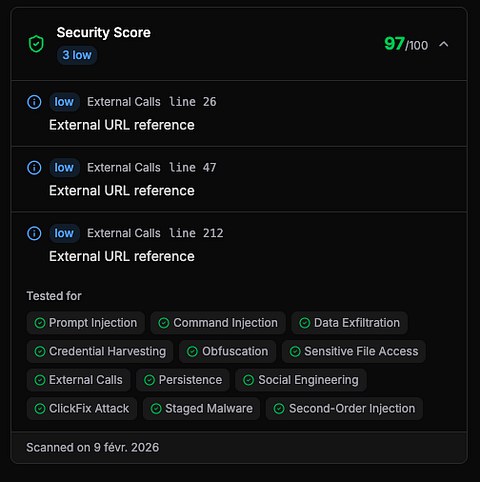Click info icon for line 47 finding
Image resolution: width=480 pixels, height=482 pixels.
pyautogui.click(x=34, y=167)
